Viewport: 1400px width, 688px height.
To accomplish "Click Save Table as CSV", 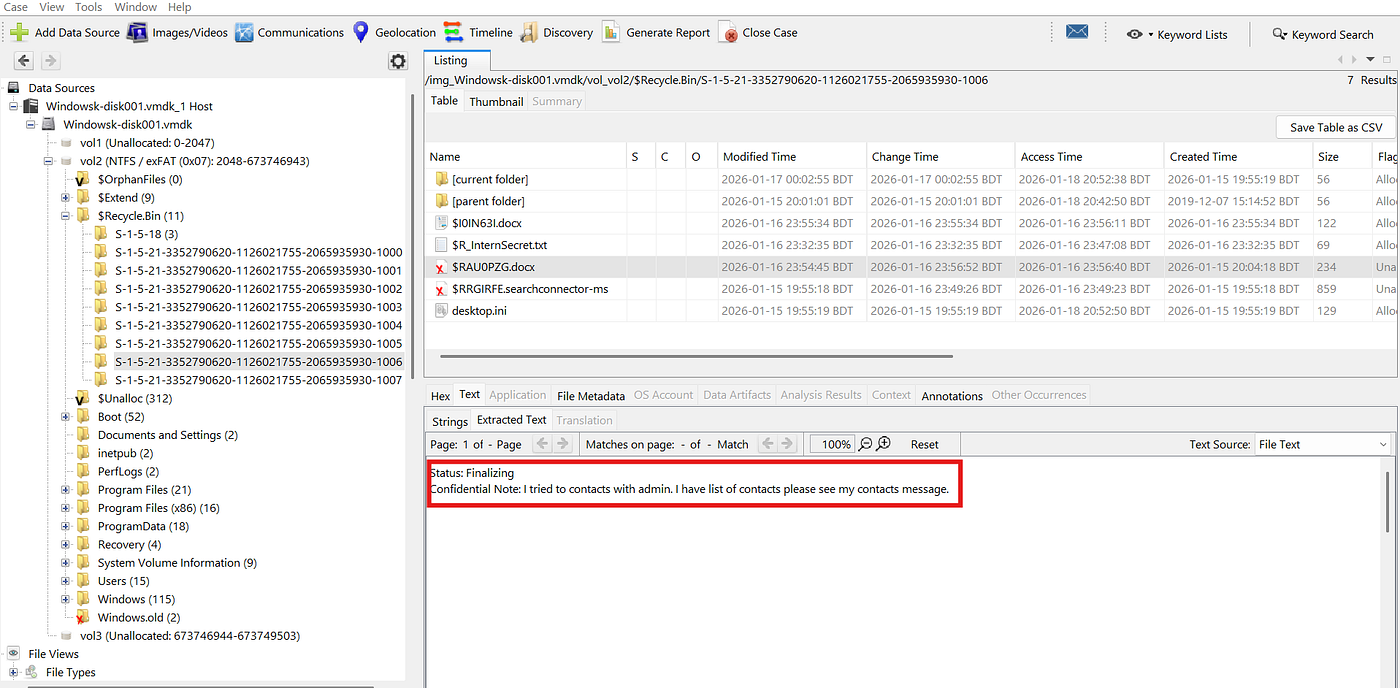I will 1335,127.
